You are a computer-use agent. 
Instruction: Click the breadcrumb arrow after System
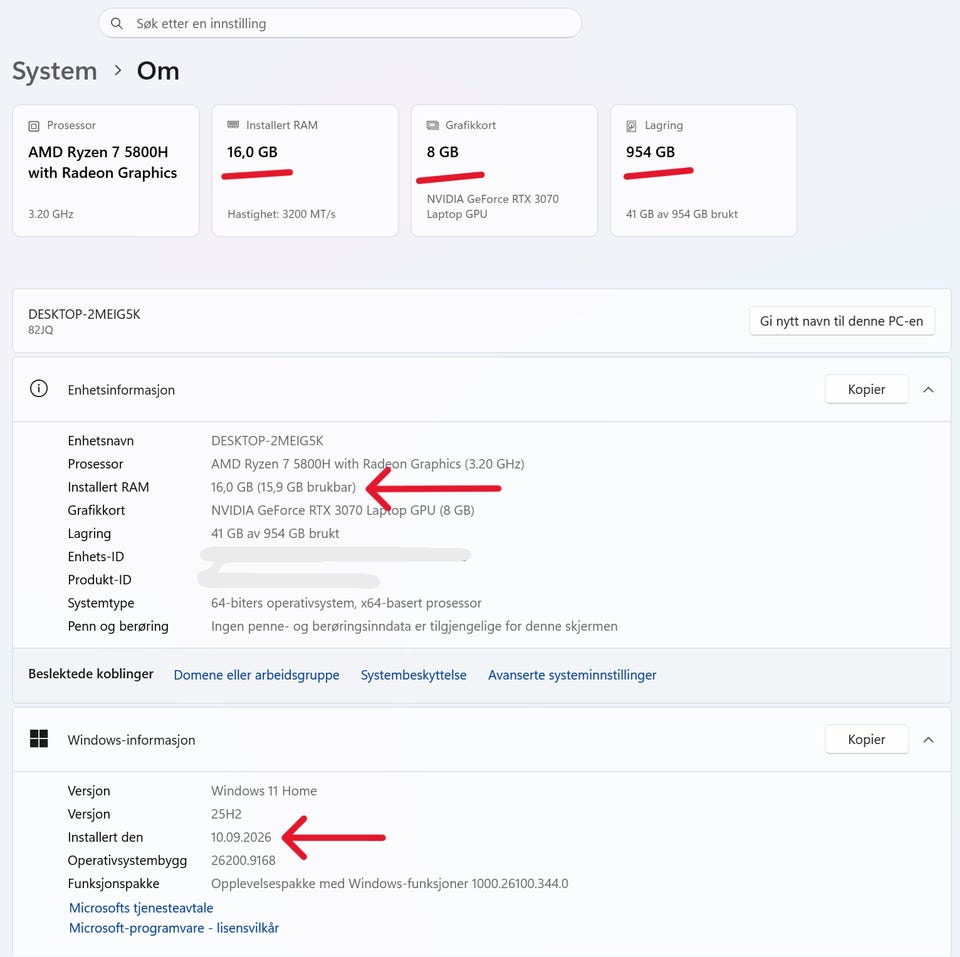pos(118,71)
